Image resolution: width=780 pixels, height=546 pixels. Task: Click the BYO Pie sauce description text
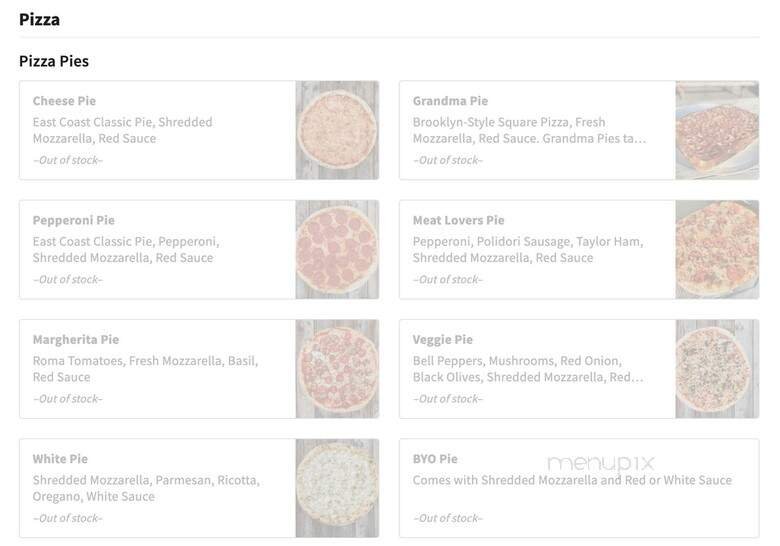coord(572,480)
